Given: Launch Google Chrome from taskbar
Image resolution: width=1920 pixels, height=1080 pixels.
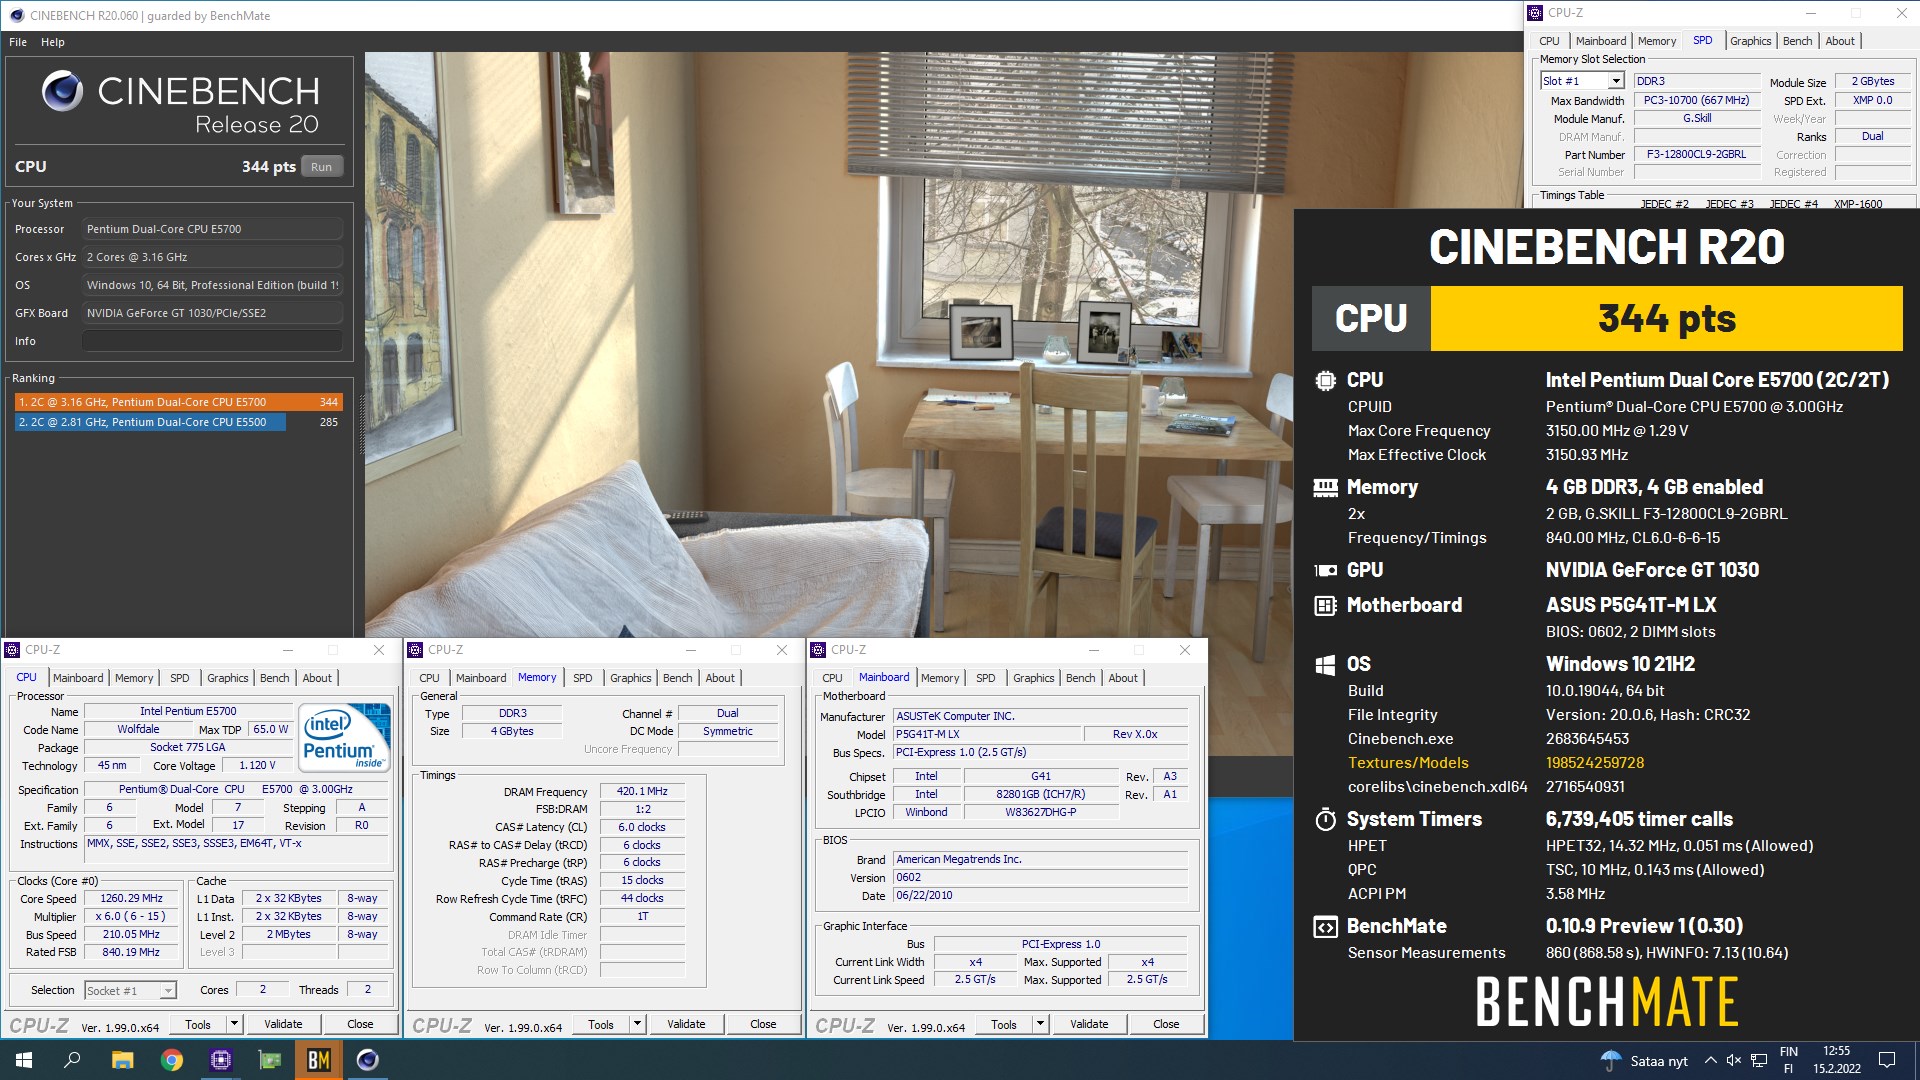Looking at the screenshot, I should click(x=172, y=1060).
